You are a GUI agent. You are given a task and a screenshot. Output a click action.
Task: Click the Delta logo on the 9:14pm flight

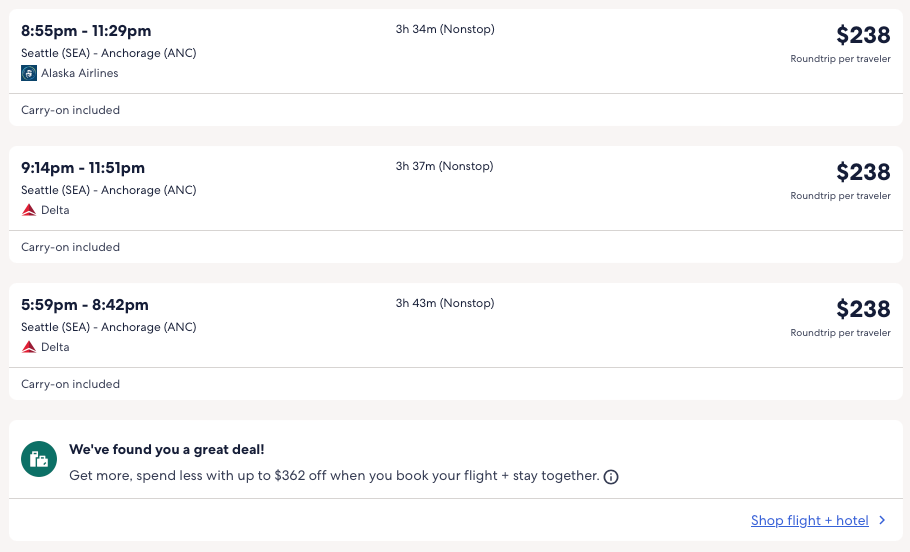point(29,210)
